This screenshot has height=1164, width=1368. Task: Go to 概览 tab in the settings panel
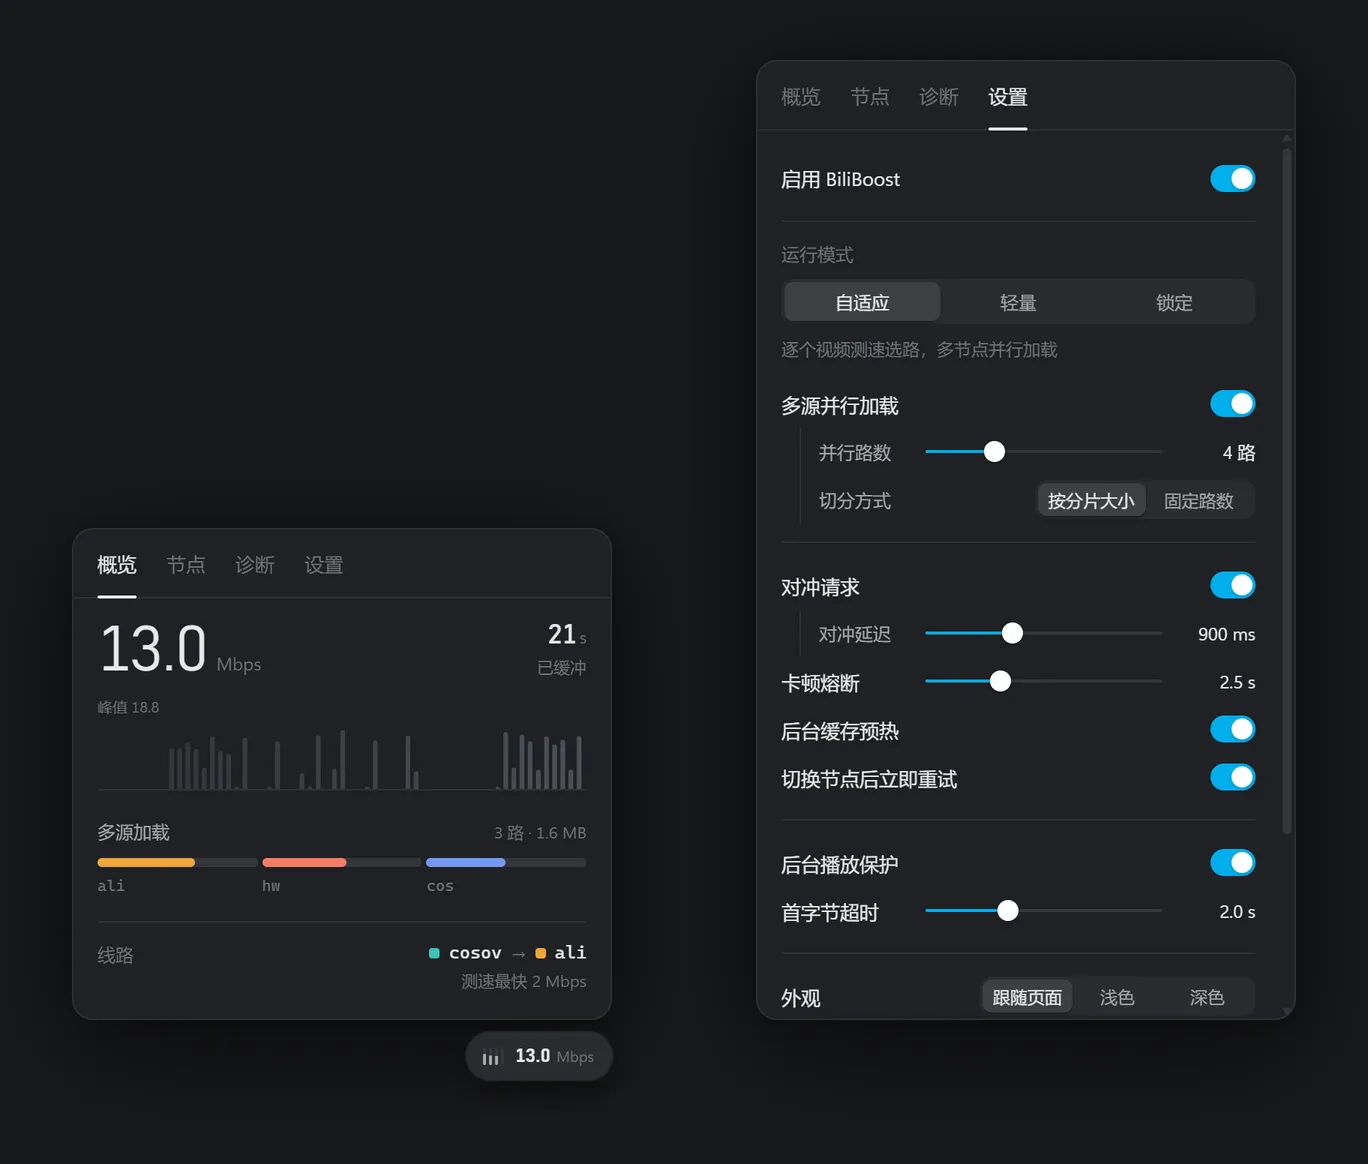coord(801,97)
